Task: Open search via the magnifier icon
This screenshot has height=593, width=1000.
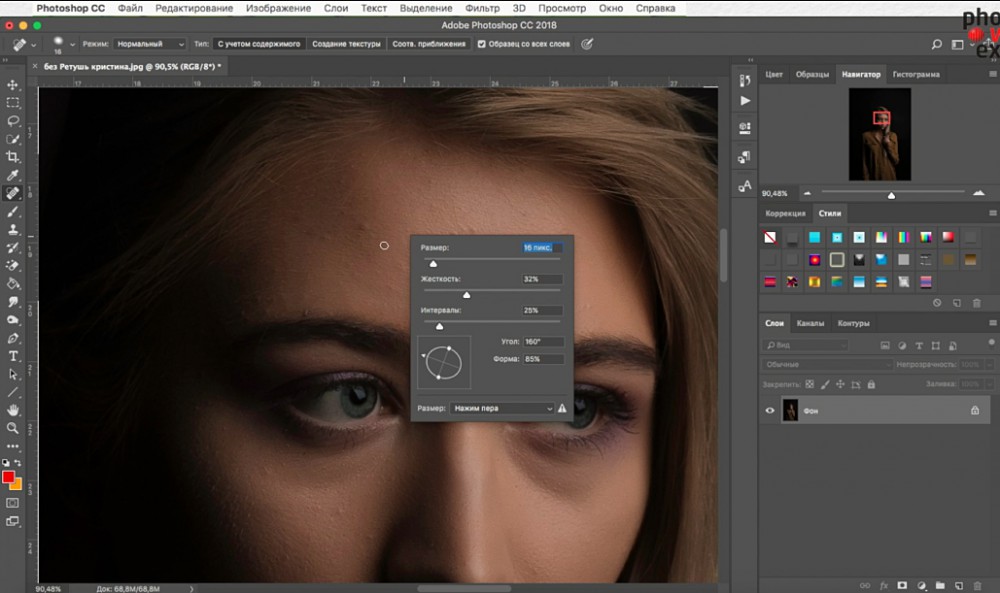Action: tap(936, 44)
